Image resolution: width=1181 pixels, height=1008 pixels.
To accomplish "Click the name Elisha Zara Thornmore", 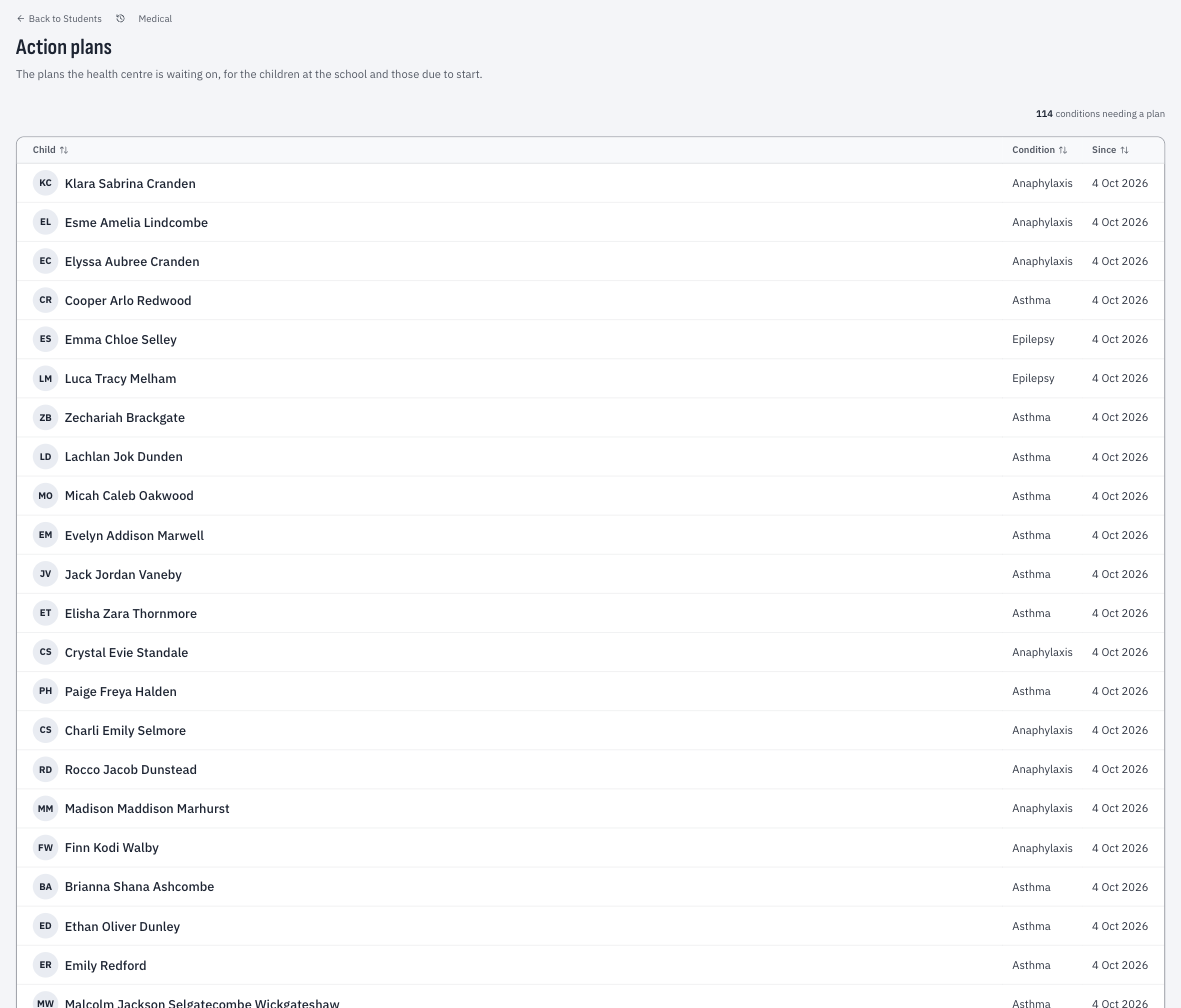I will coord(130,613).
